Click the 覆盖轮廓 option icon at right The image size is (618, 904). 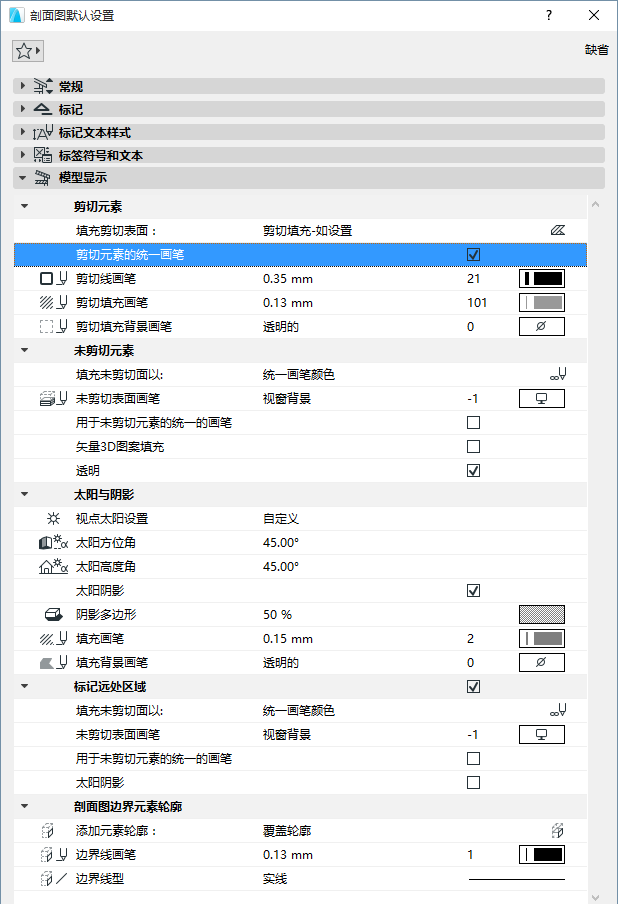click(x=557, y=831)
